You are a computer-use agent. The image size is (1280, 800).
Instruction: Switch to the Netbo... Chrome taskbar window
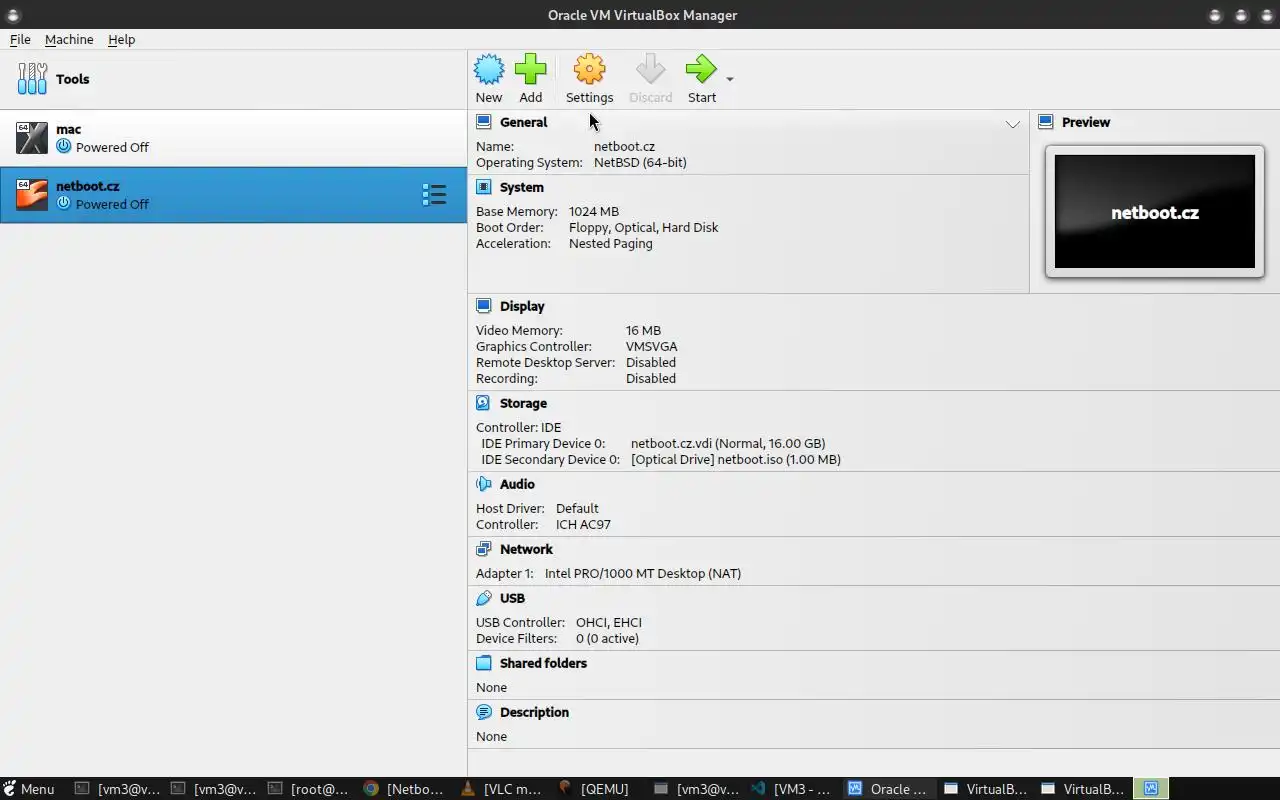pyautogui.click(x=404, y=788)
